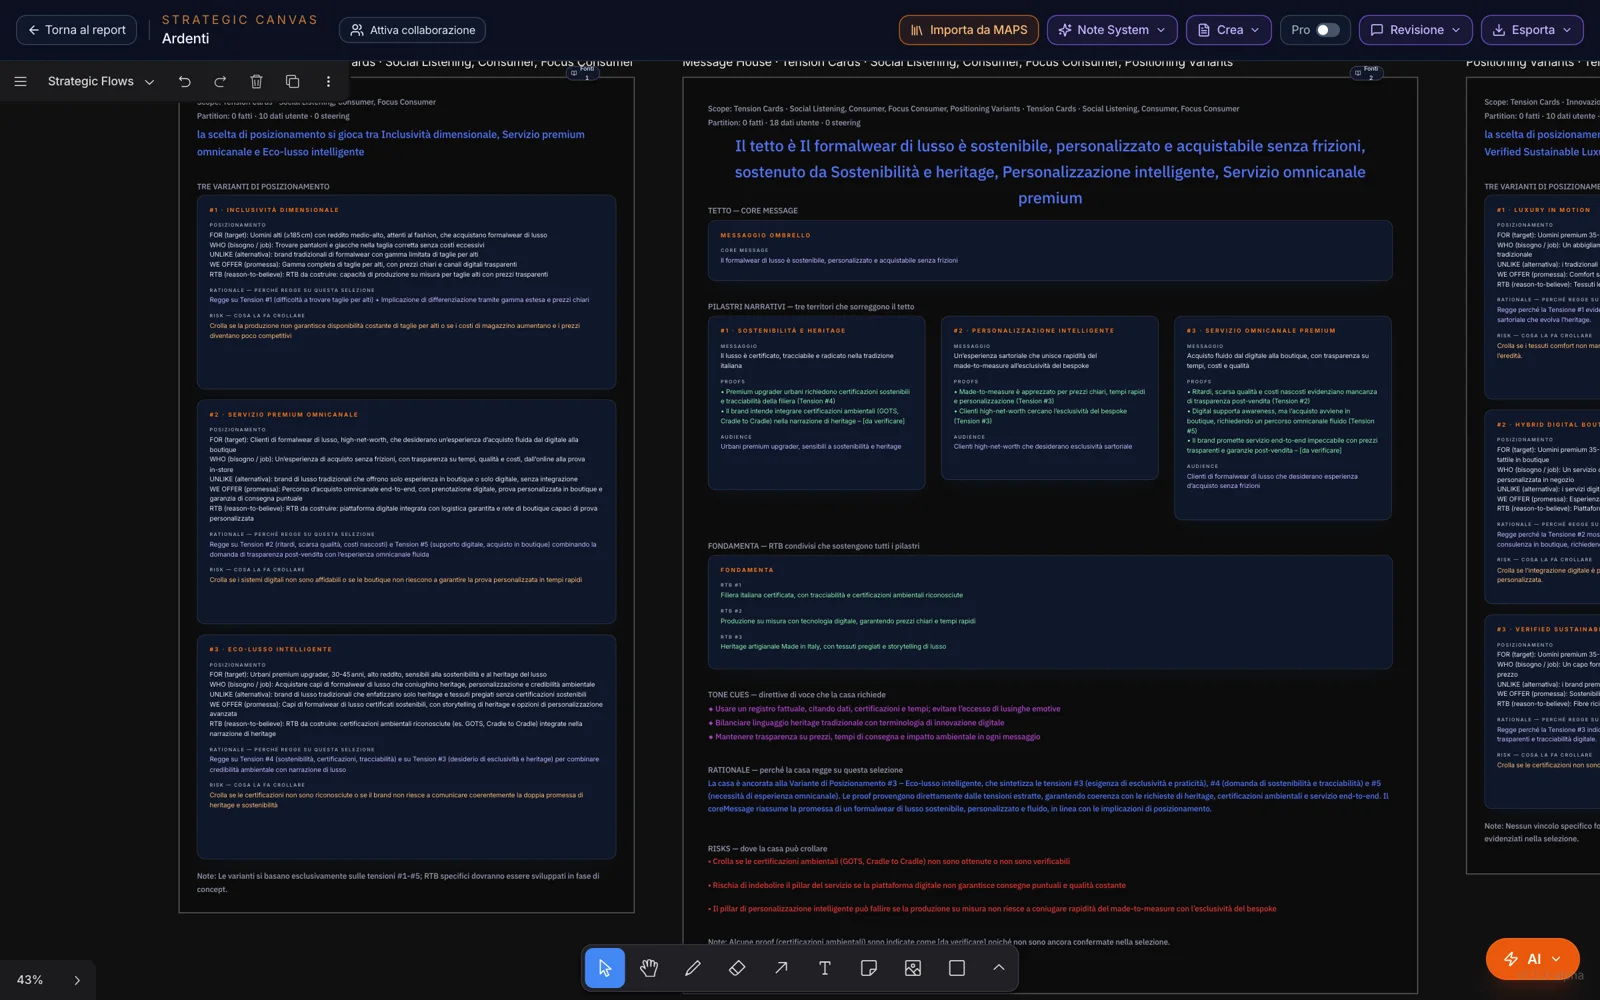Click Attiva collaborazione button
The image size is (1600, 1000).
point(412,30)
